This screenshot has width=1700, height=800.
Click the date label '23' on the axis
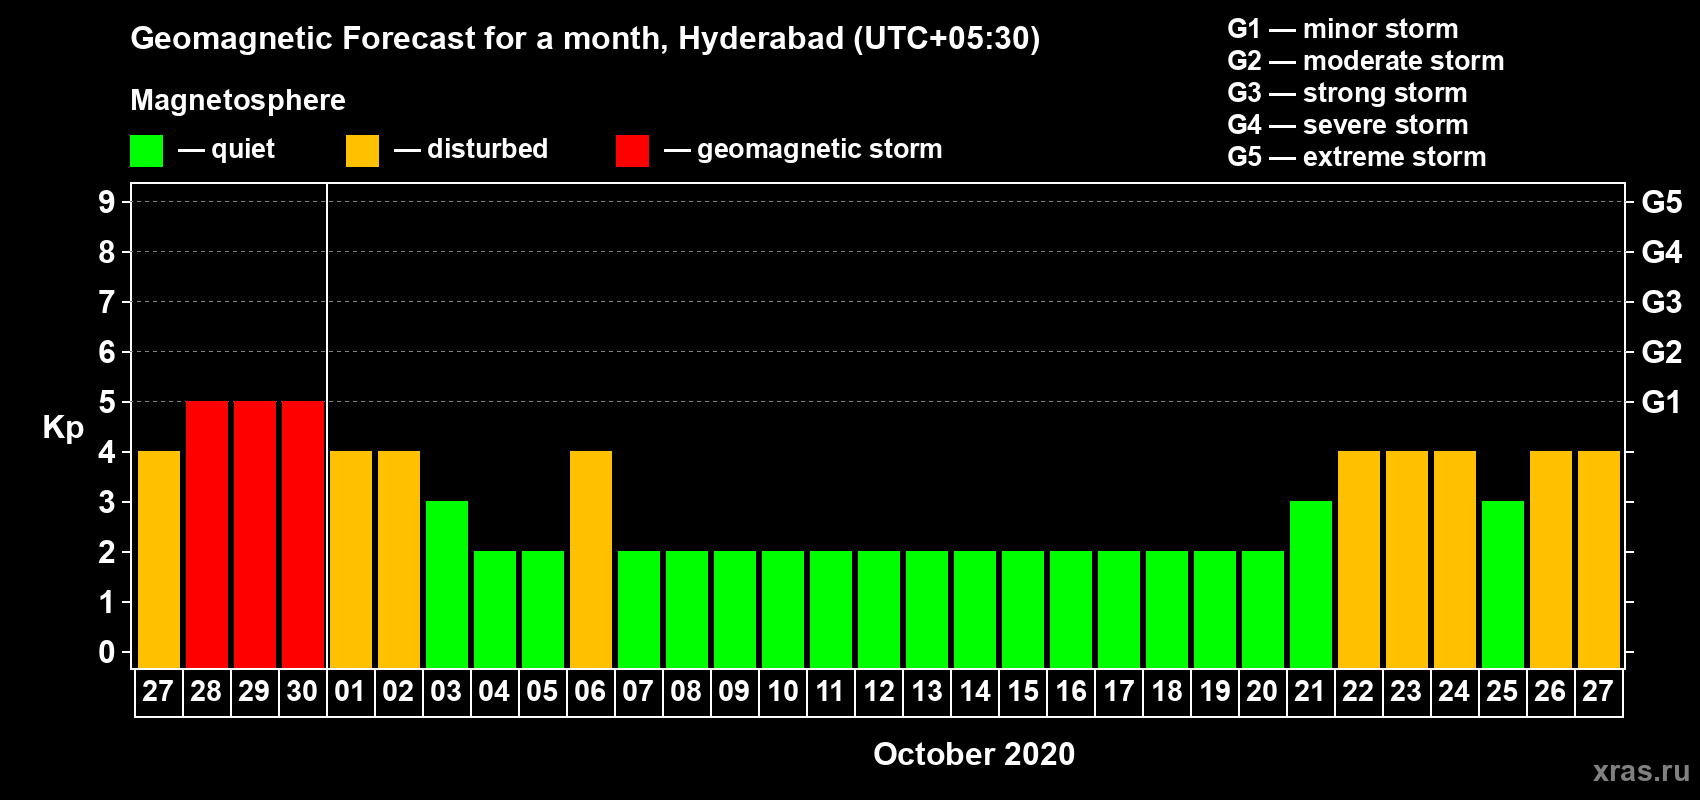[x=1406, y=692]
